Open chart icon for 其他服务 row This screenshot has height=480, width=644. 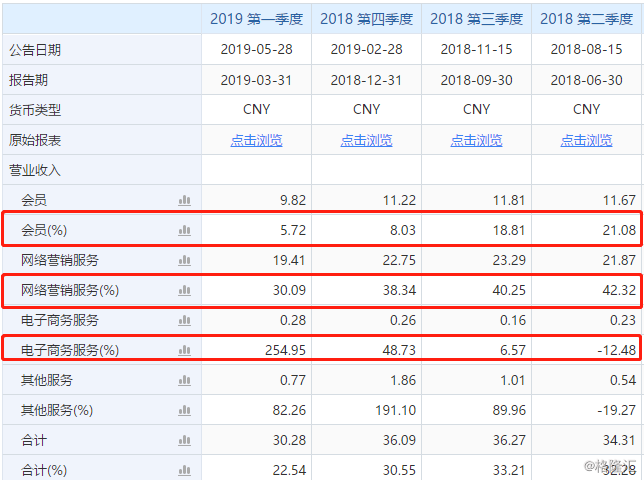(x=184, y=380)
